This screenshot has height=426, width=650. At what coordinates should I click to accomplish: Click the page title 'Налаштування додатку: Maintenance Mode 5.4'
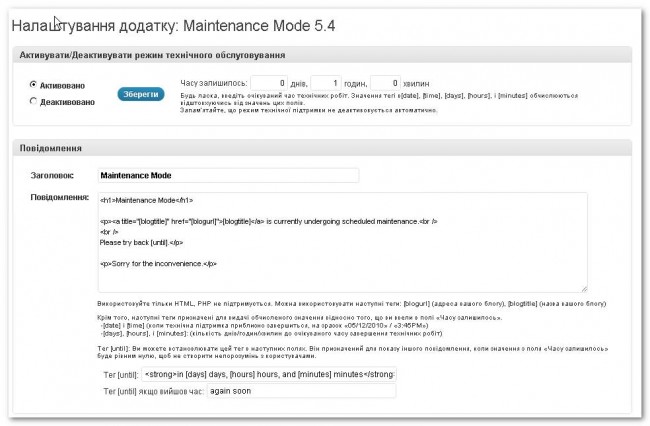(x=173, y=26)
